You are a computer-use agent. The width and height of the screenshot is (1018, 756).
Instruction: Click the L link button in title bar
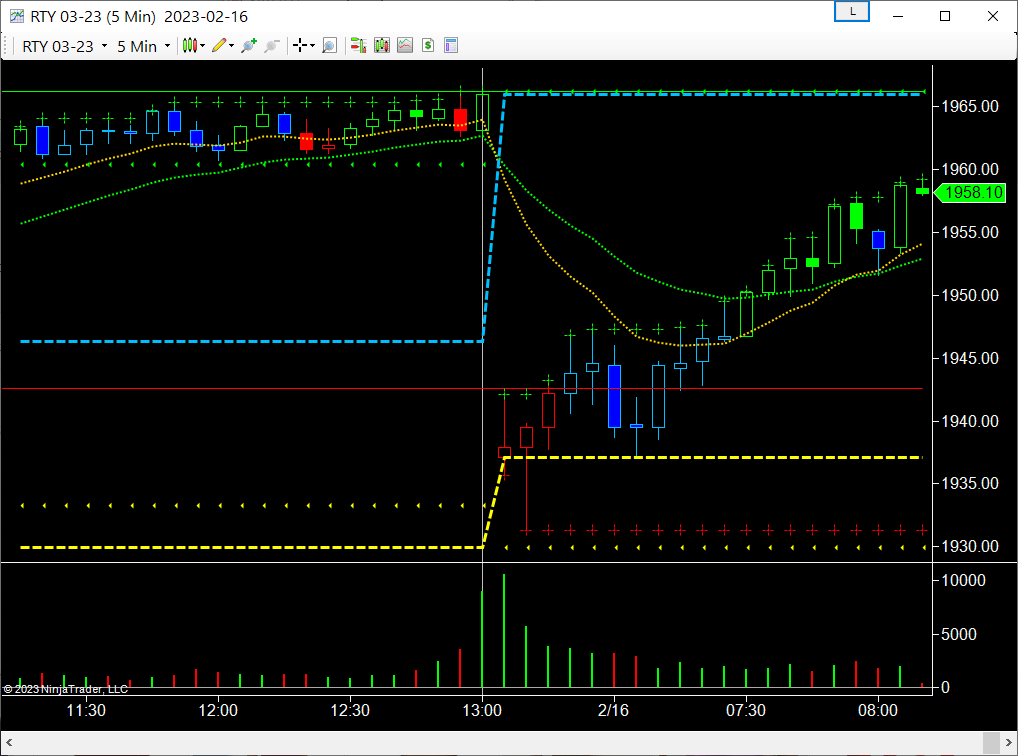click(x=852, y=12)
